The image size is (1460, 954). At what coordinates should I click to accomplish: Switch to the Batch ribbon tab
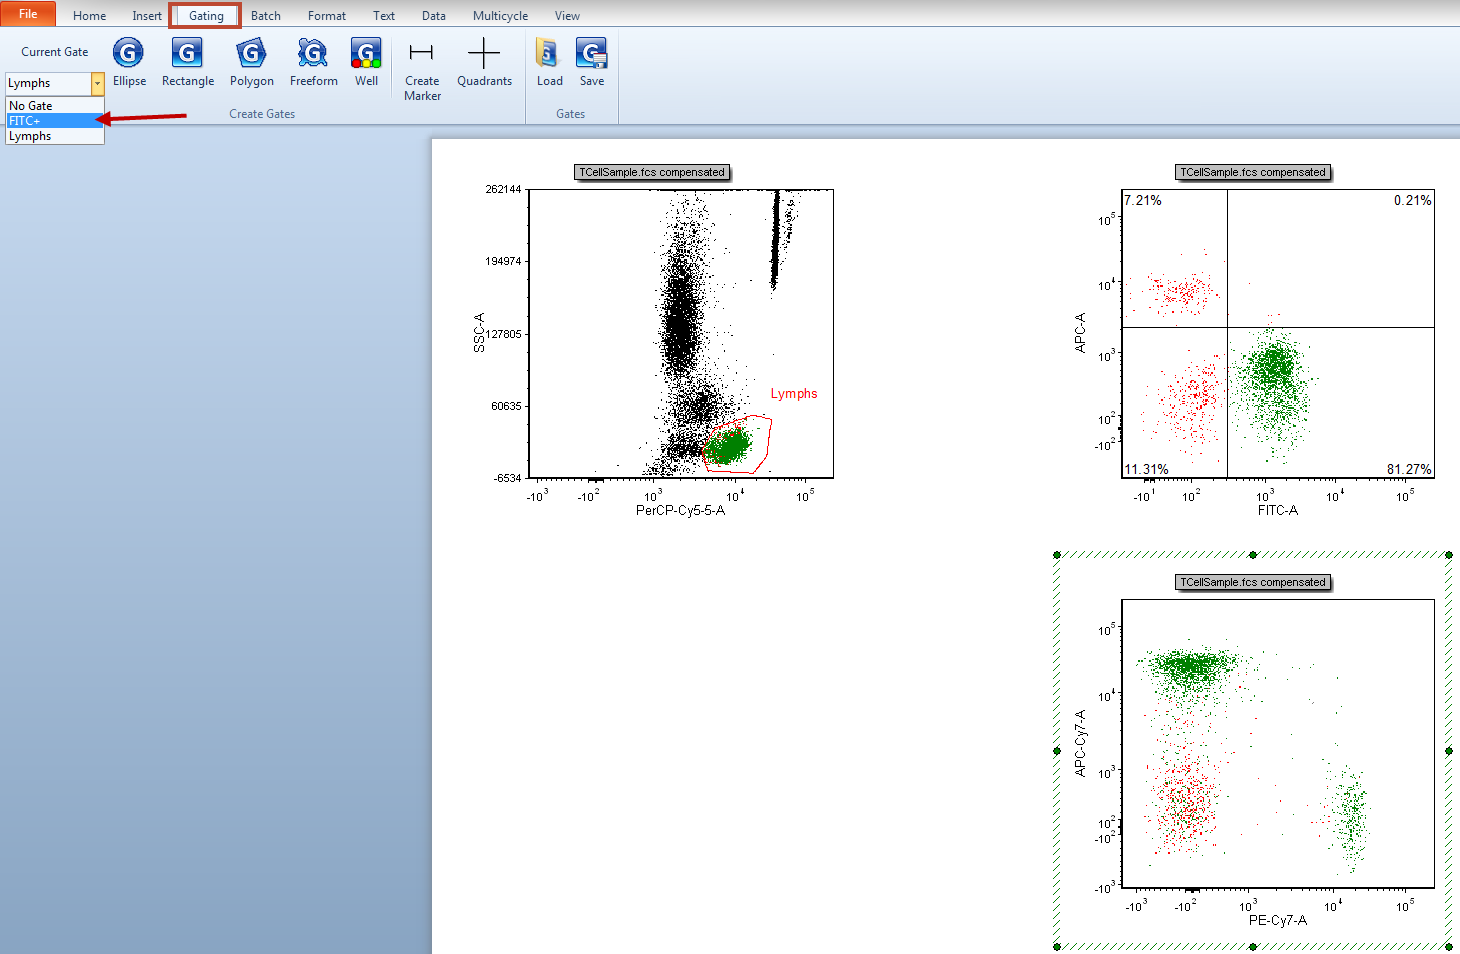click(x=265, y=16)
